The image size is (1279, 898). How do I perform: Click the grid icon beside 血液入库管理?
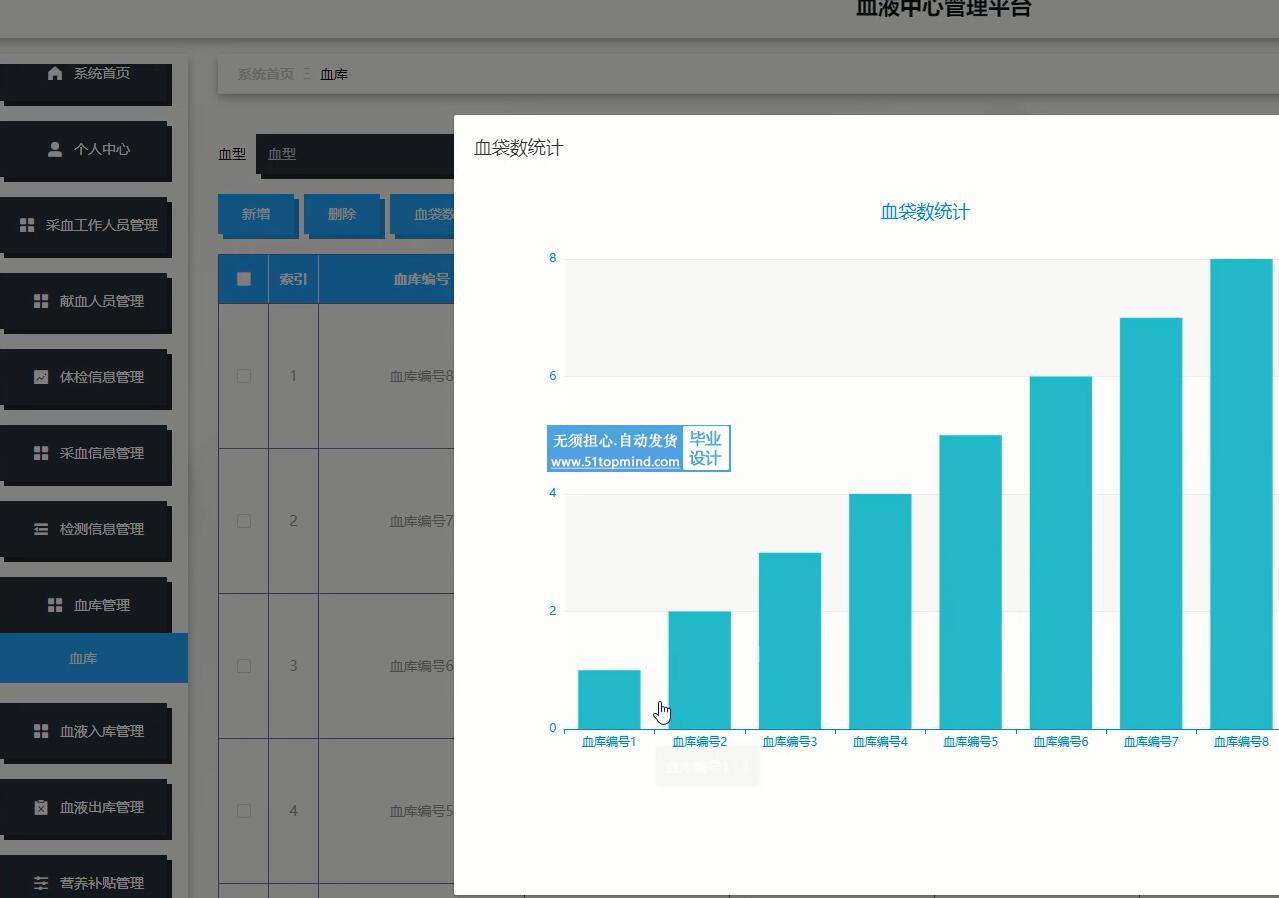click(x=41, y=731)
